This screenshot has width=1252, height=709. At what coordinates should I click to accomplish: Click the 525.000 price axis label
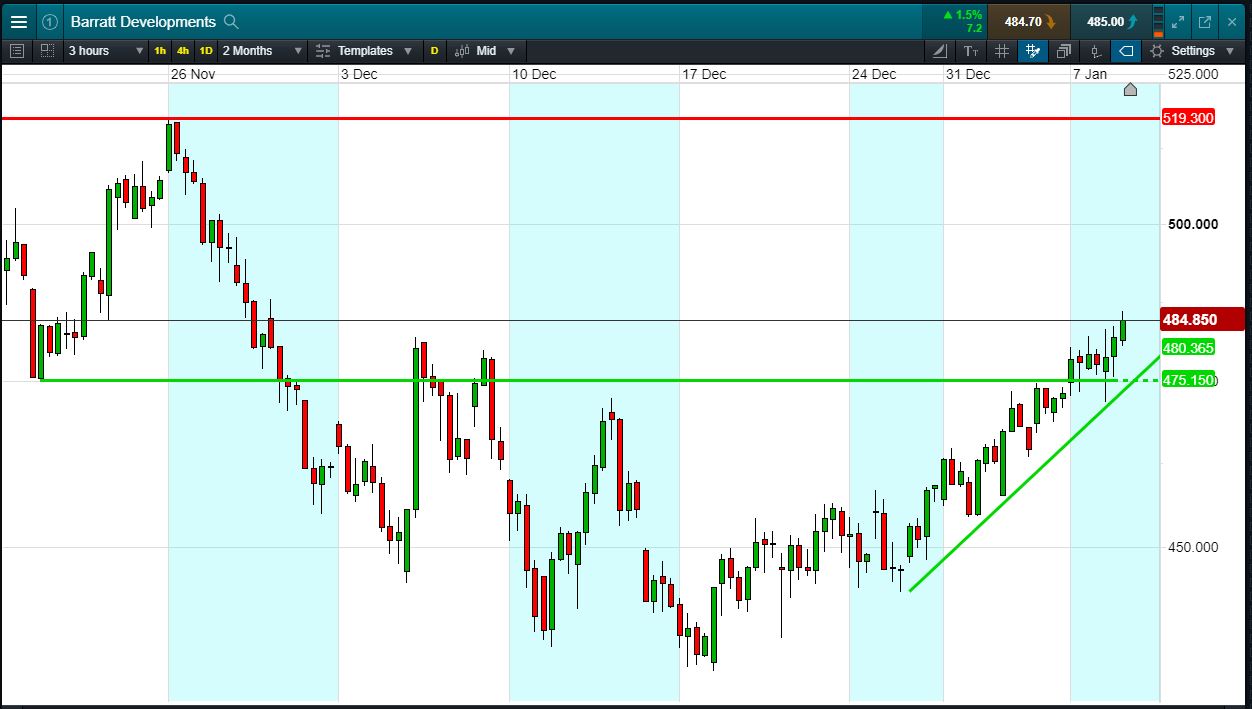[1193, 74]
